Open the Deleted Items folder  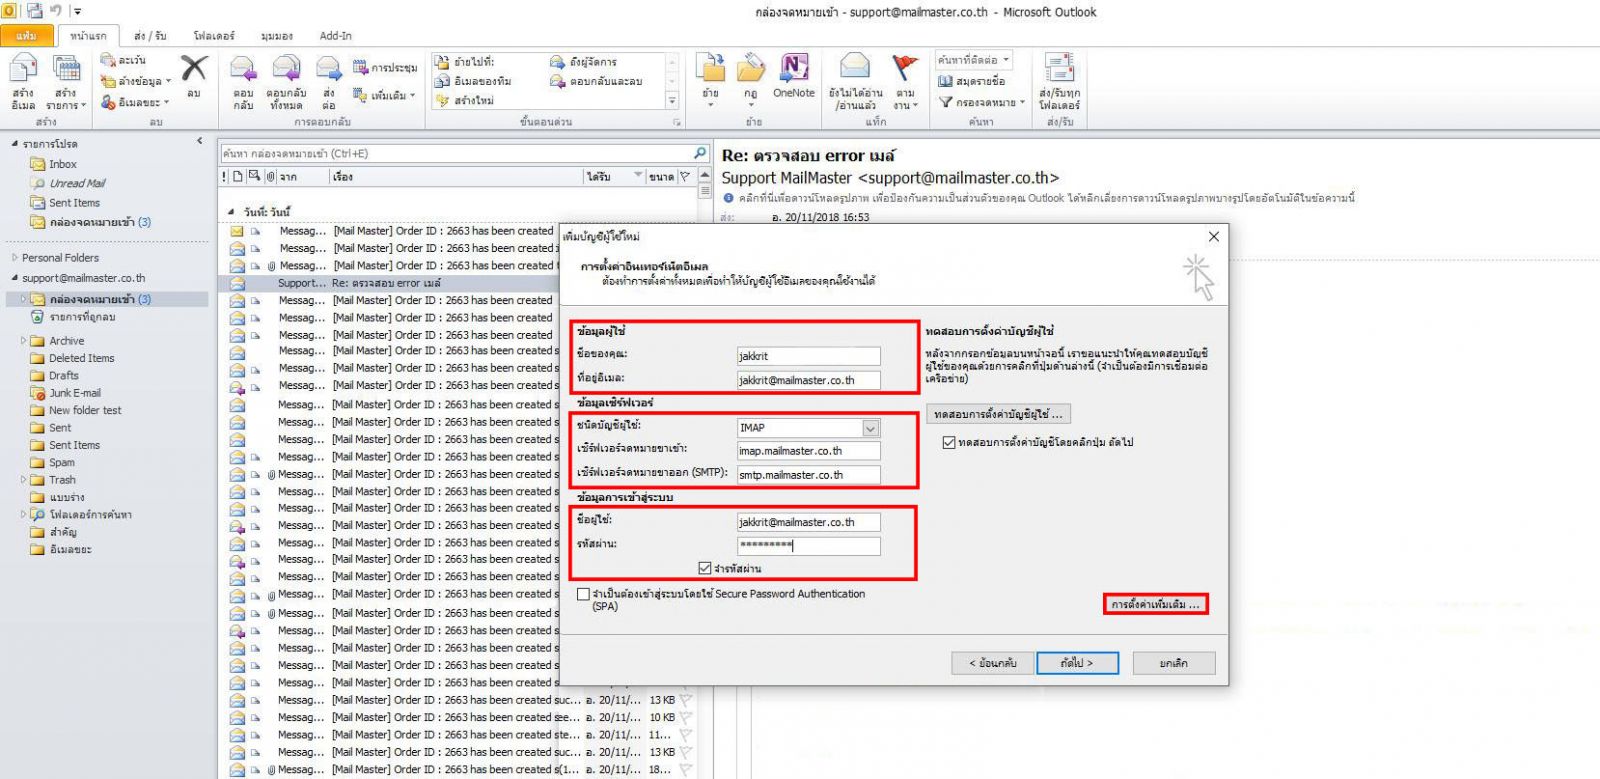pos(81,358)
